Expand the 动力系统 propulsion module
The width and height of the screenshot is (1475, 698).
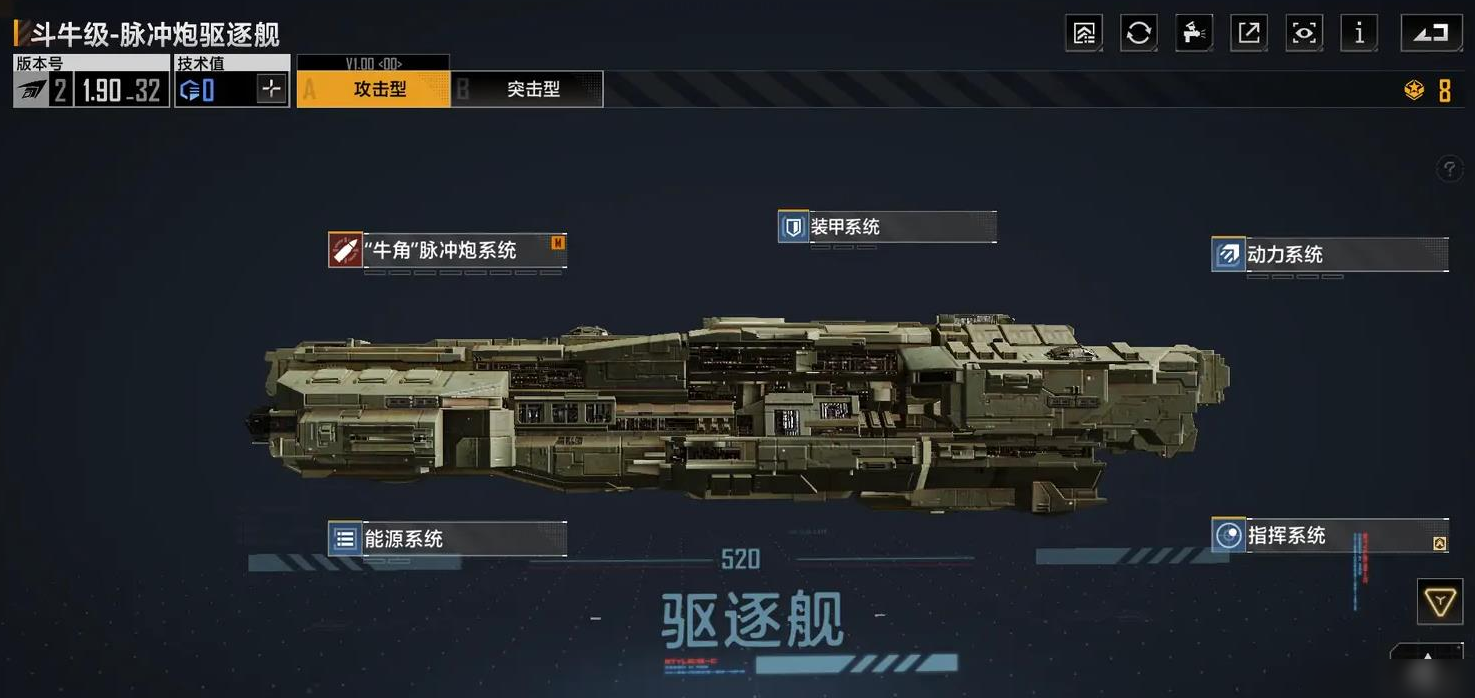(1330, 254)
